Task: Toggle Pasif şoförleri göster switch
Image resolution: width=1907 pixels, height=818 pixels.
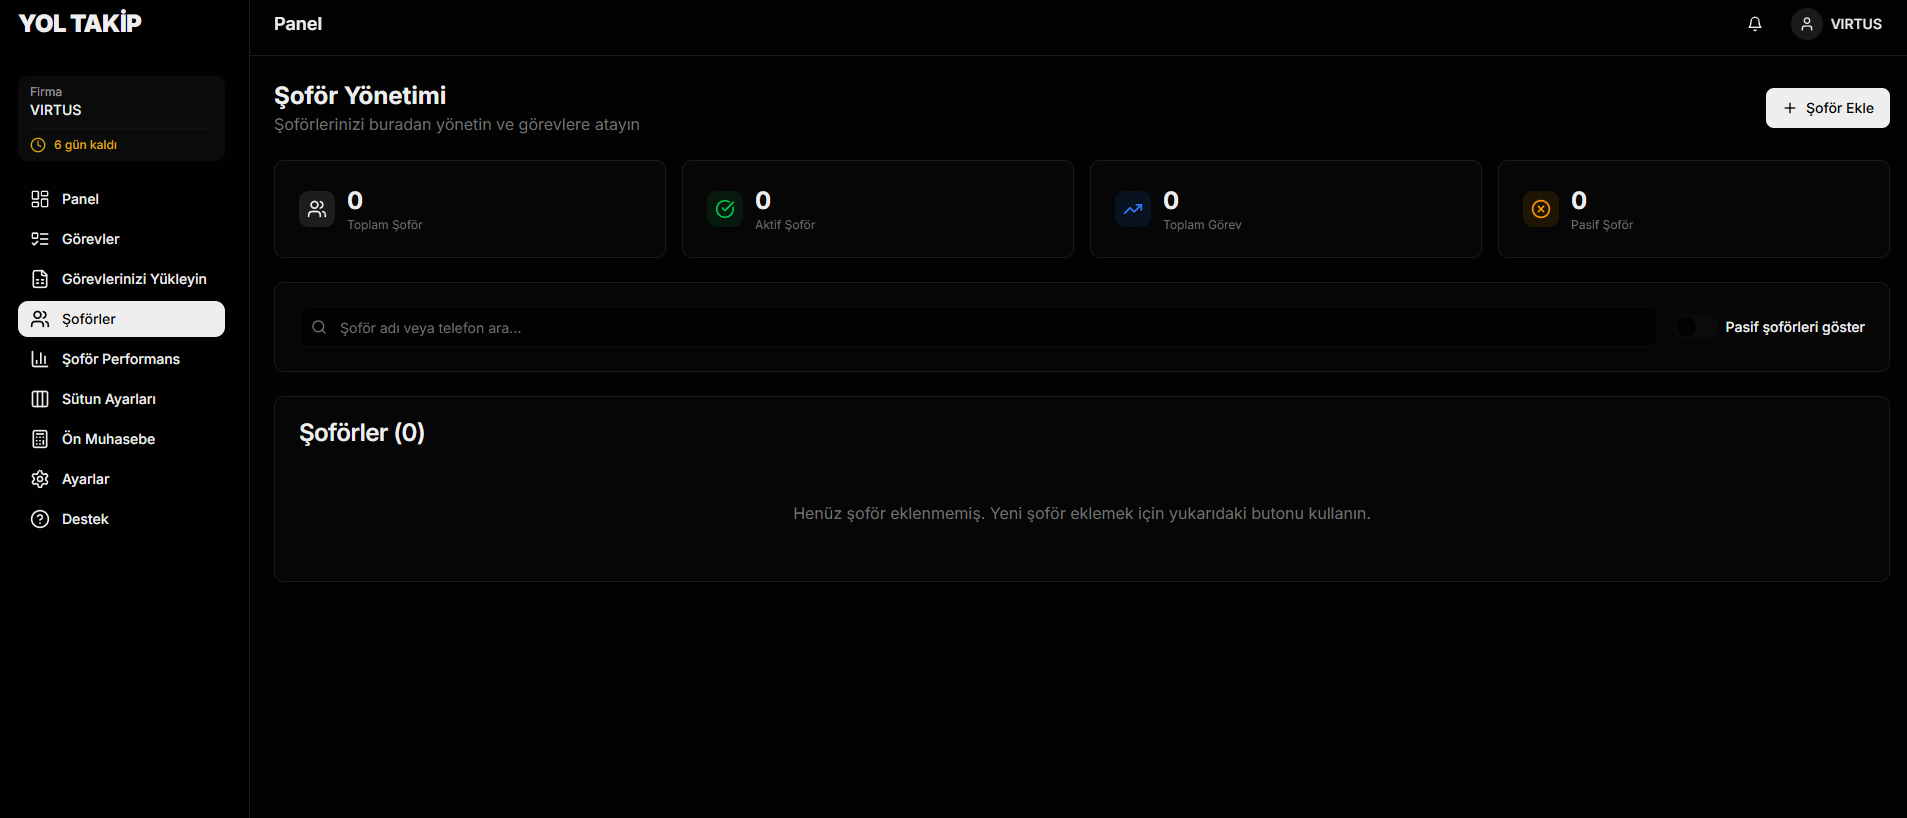Action: (1695, 327)
